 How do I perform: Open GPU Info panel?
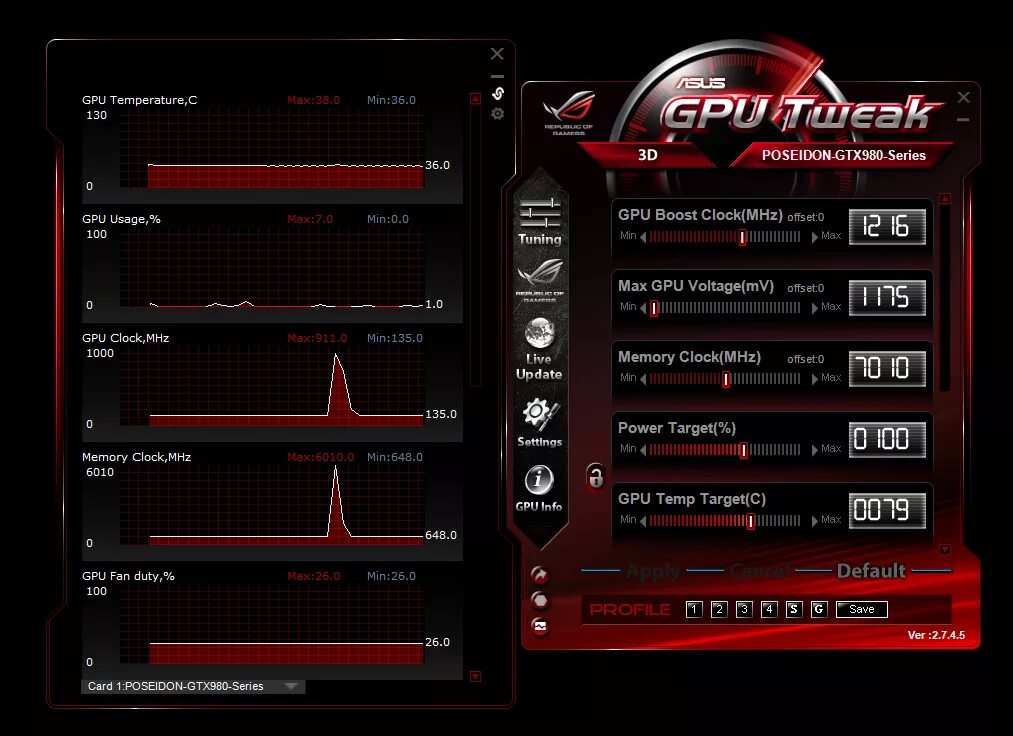539,489
